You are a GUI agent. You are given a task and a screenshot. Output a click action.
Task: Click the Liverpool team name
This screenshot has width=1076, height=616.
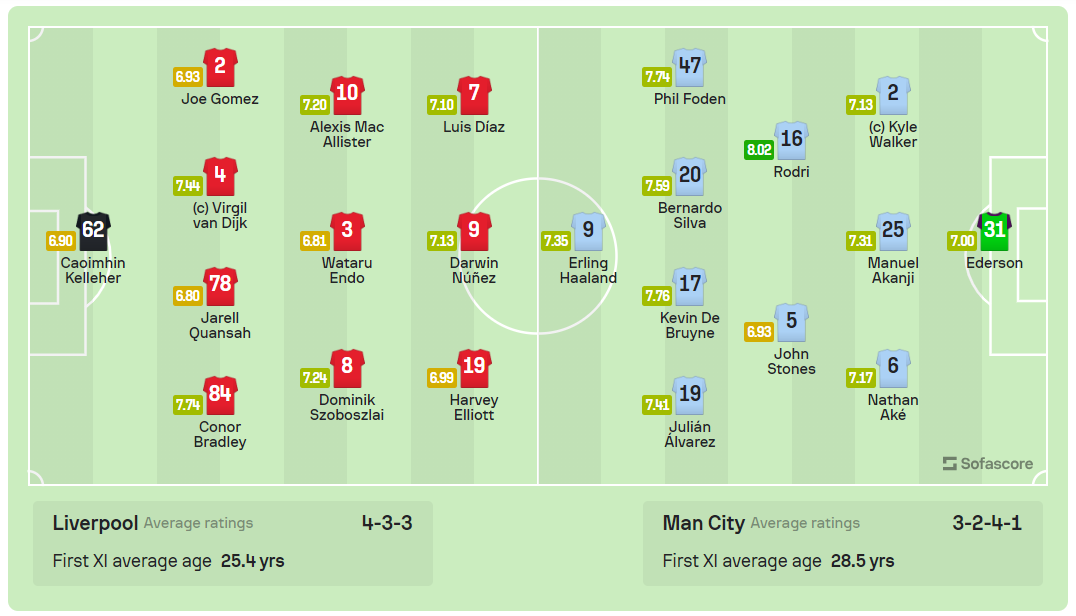[94, 523]
